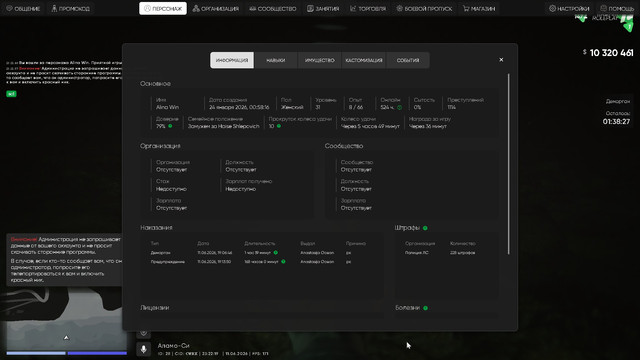640x360 pixels.
Task: Click the Пол value Женский
Action: pyautogui.click(x=292, y=107)
